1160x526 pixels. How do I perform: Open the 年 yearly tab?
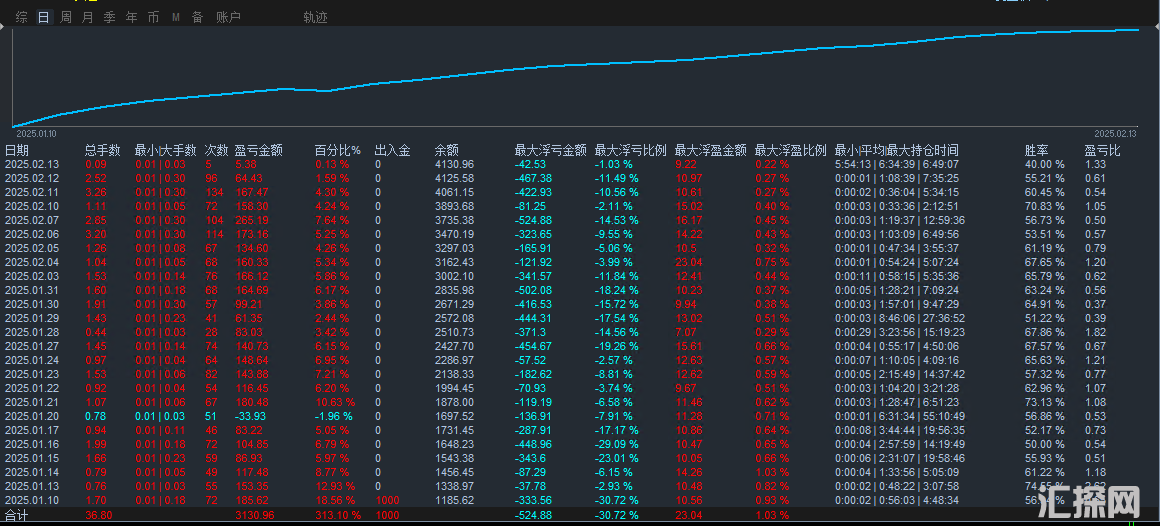tap(132, 17)
